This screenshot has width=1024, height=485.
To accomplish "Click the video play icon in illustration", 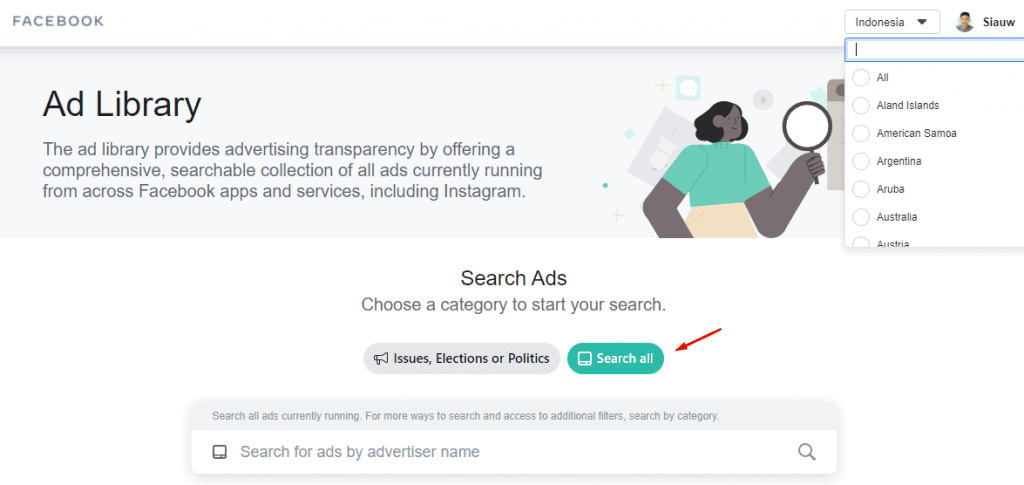I will [763, 100].
